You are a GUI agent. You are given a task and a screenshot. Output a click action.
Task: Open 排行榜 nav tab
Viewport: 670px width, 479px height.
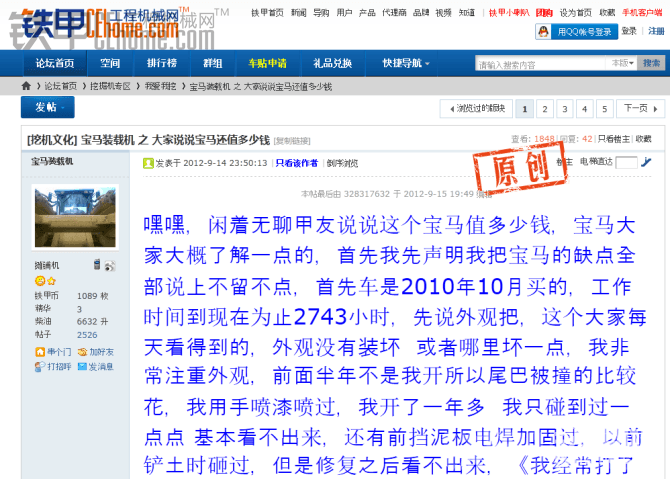coord(162,63)
